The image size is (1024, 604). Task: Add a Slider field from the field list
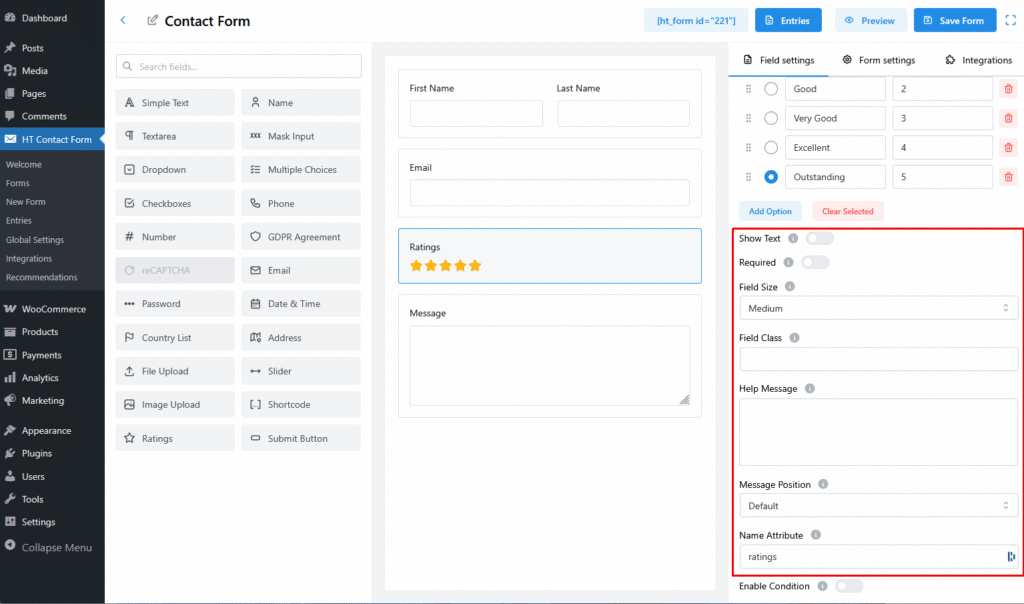(x=301, y=371)
